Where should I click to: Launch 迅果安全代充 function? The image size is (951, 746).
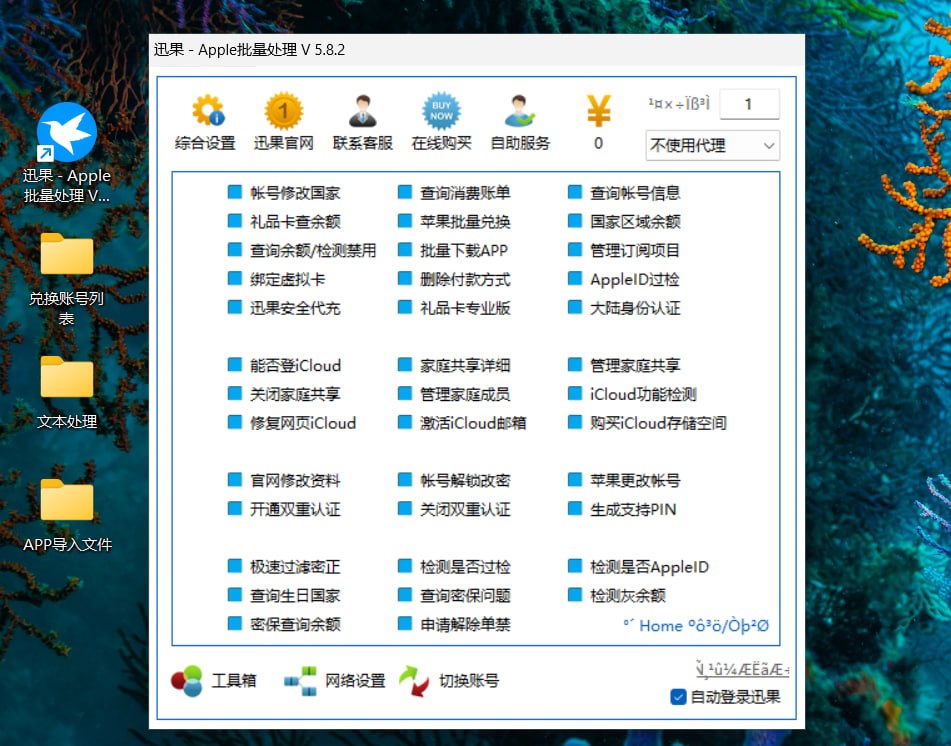pyautogui.click(x=295, y=307)
